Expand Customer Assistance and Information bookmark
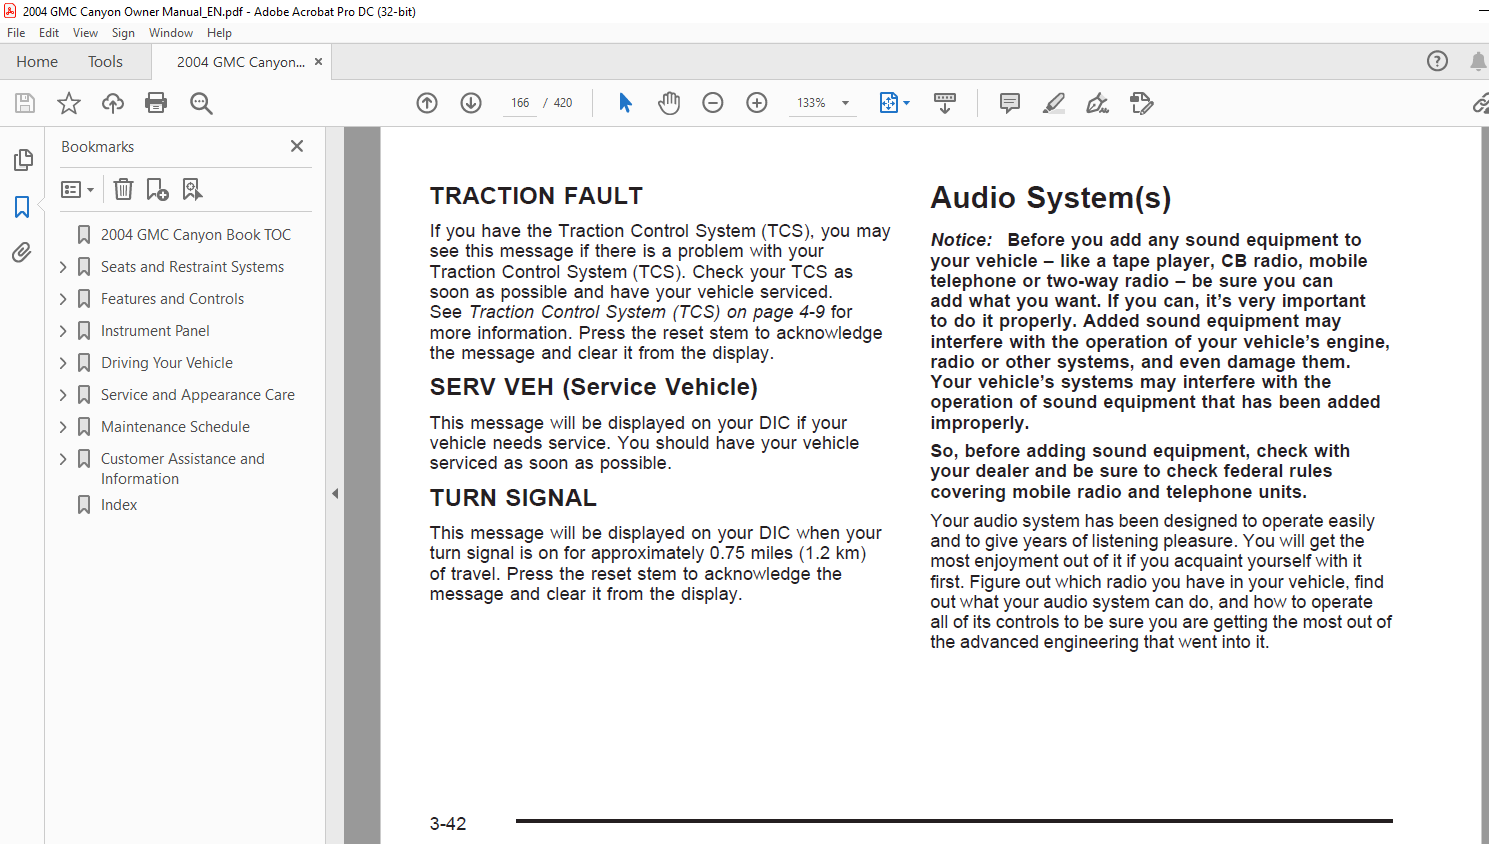The width and height of the screenshot is (1489, 844). pos(63,459)
